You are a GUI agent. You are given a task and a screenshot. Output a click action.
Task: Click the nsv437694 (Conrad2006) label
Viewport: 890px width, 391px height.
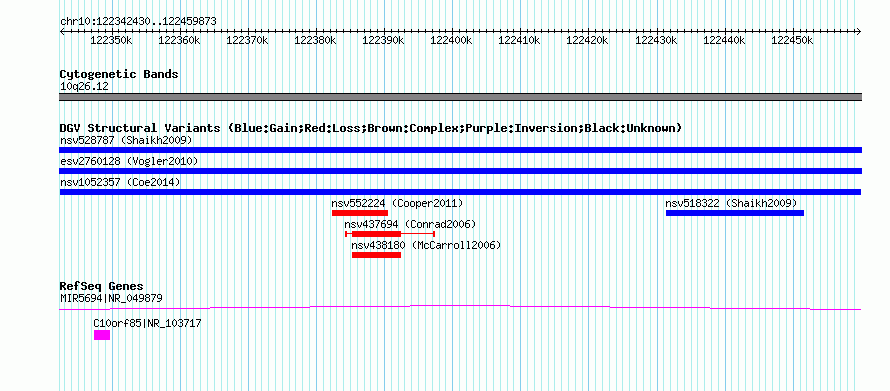pos(410,224)
